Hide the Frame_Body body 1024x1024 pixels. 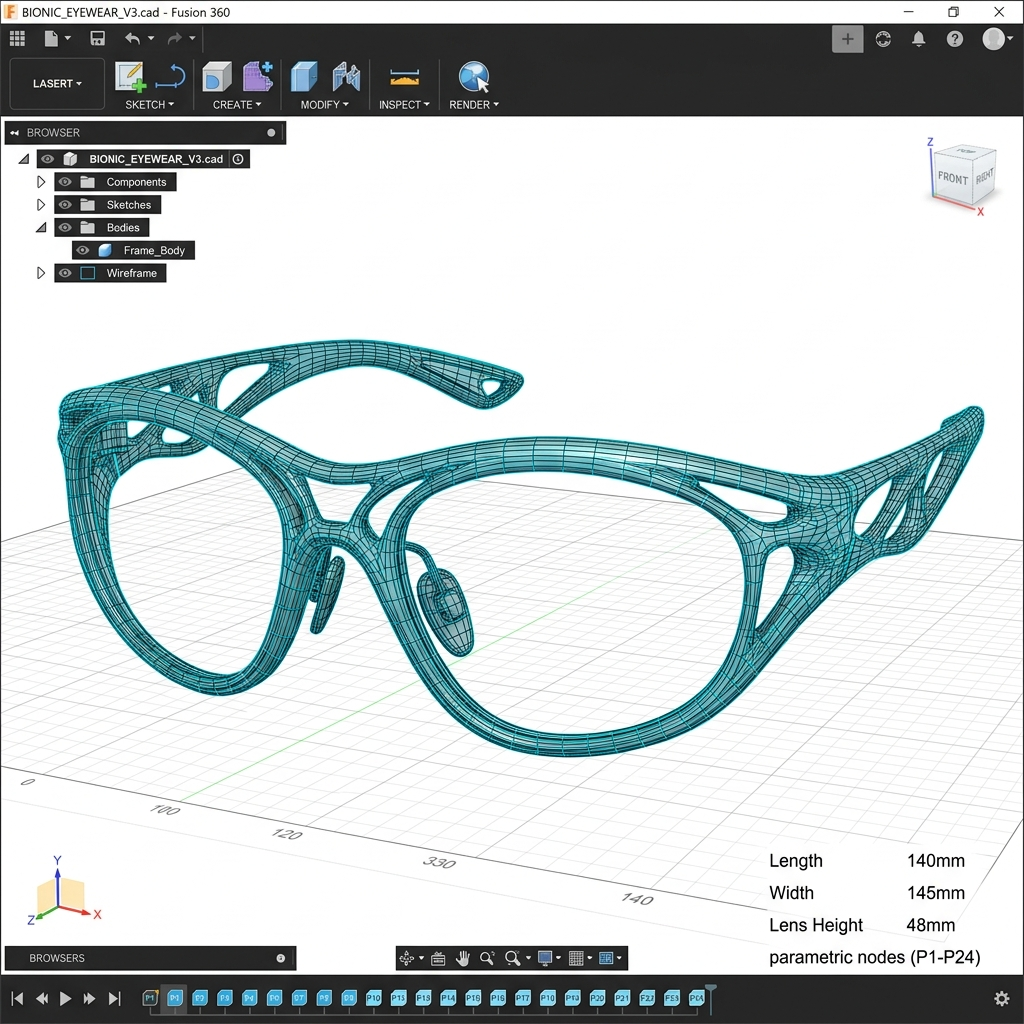coord(82,250)
